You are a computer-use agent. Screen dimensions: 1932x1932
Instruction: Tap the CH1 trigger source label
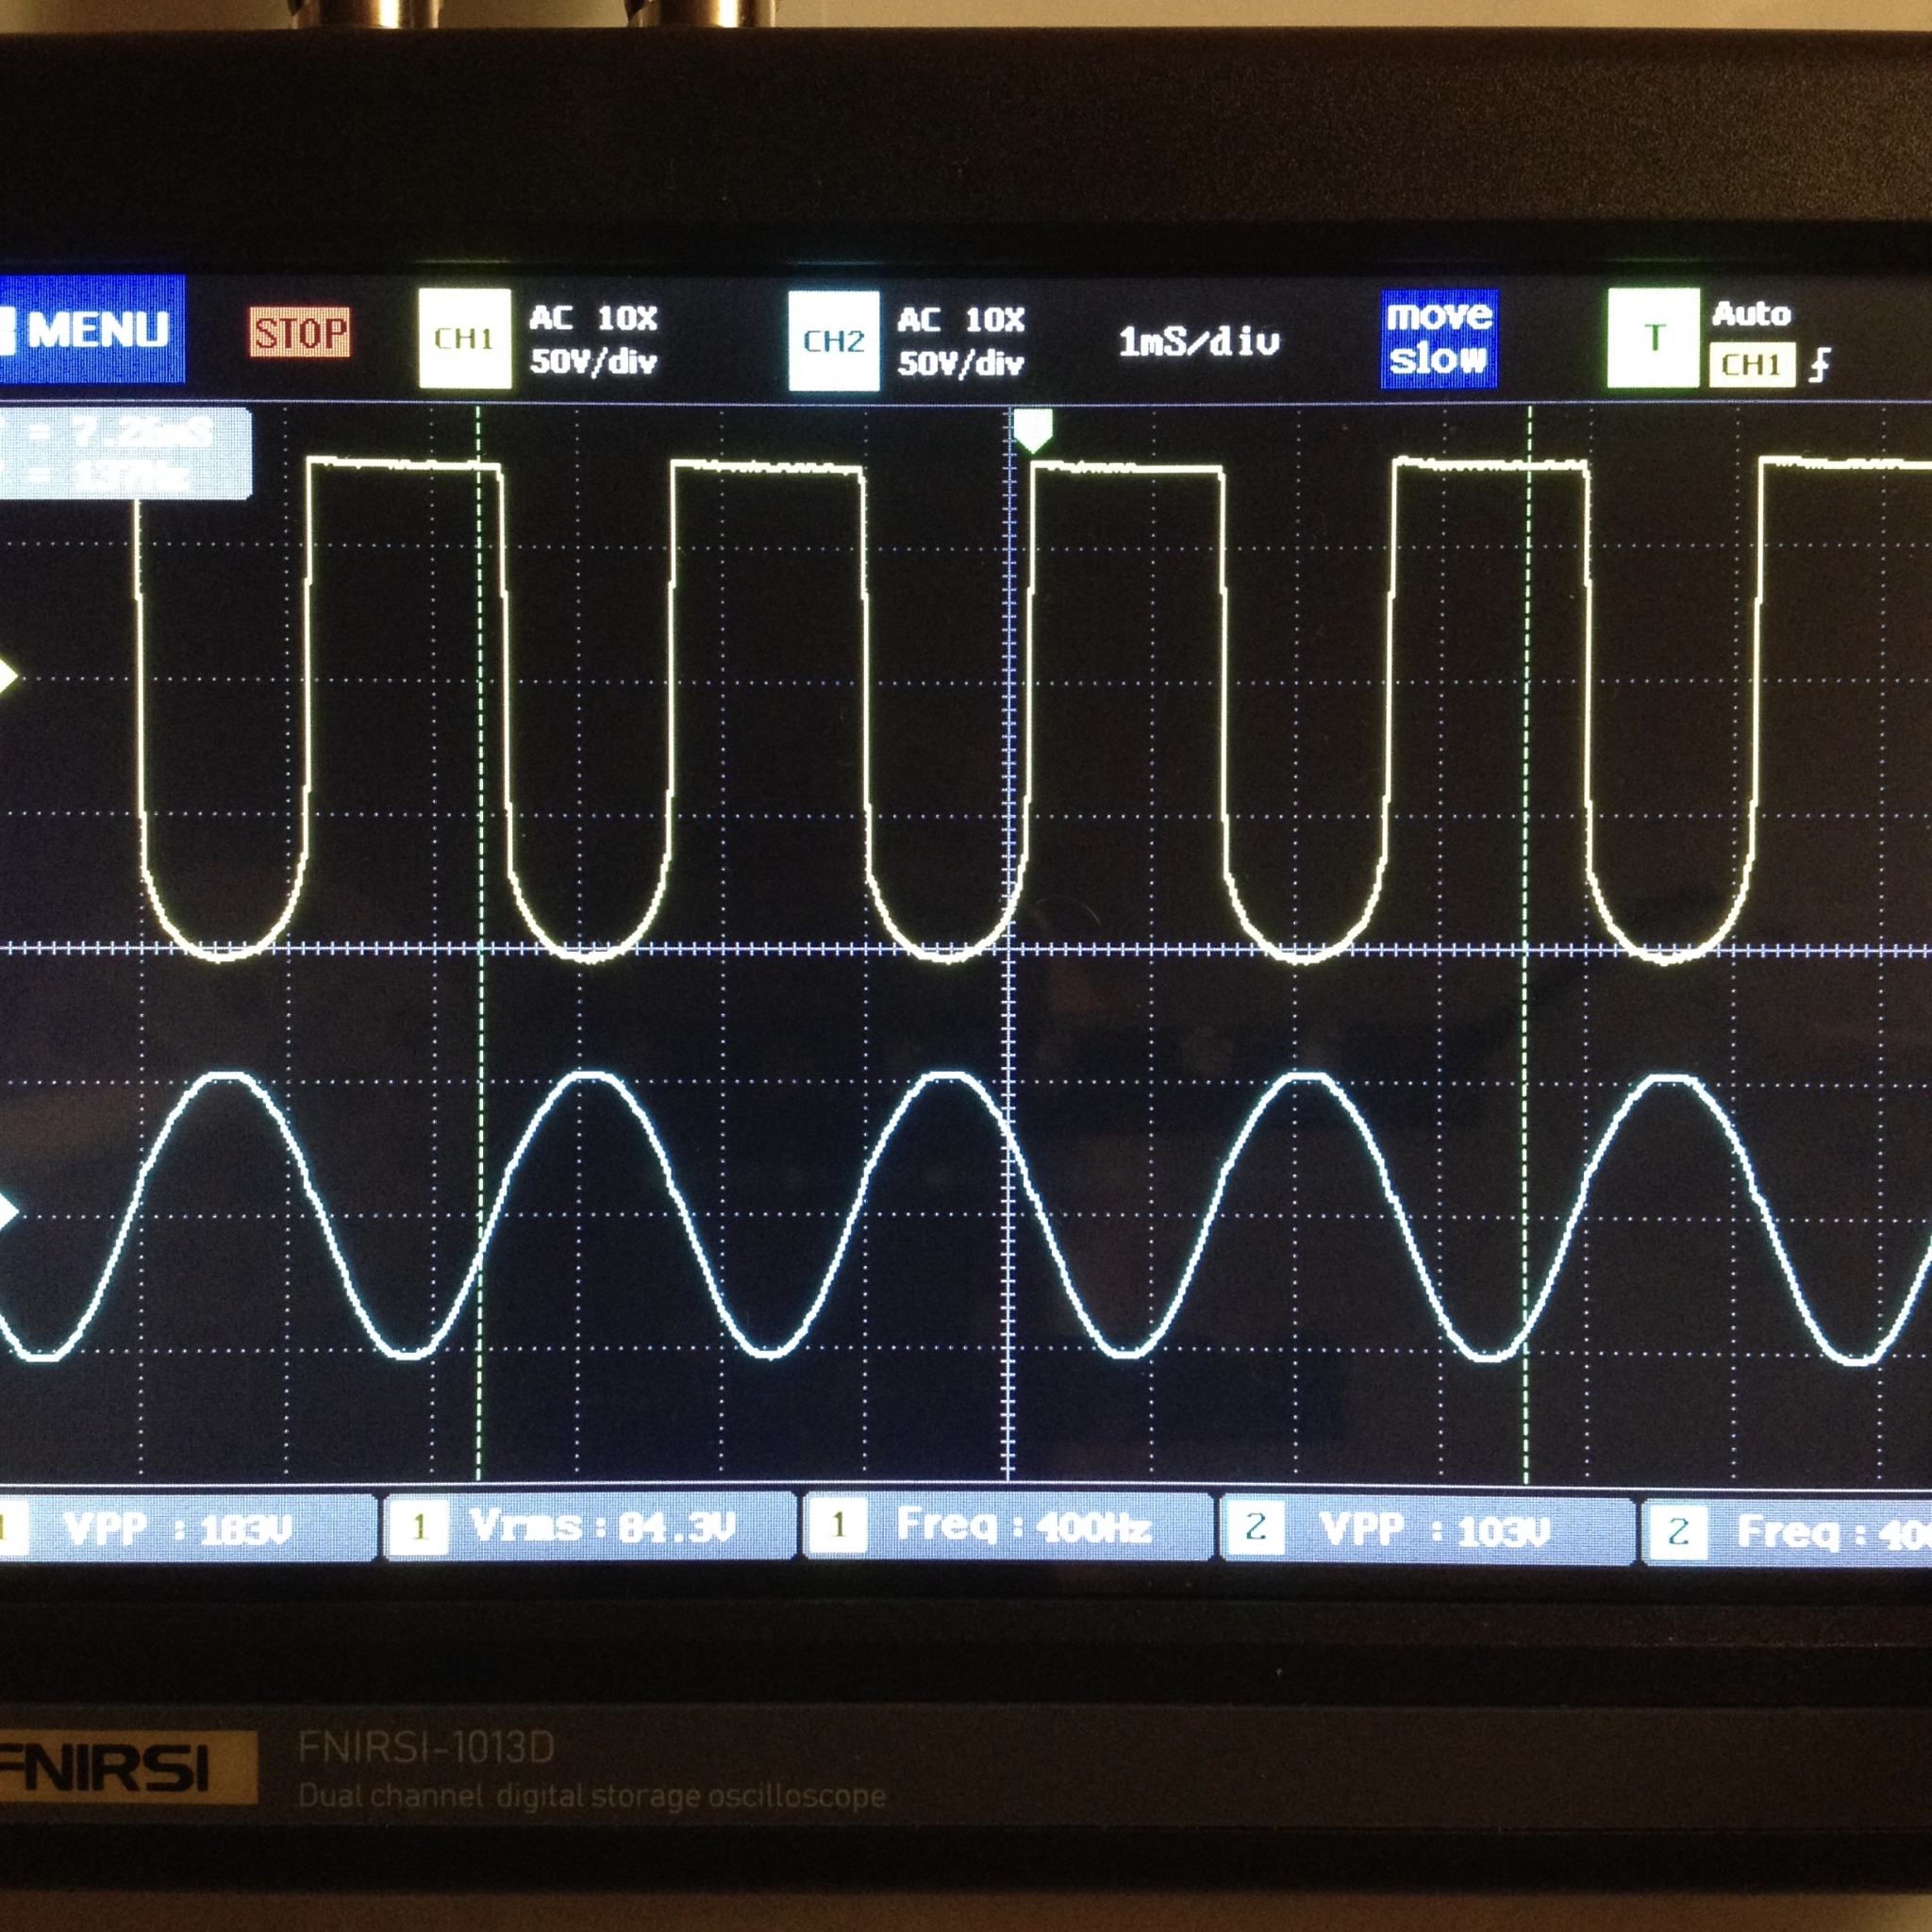[1751, 364]
